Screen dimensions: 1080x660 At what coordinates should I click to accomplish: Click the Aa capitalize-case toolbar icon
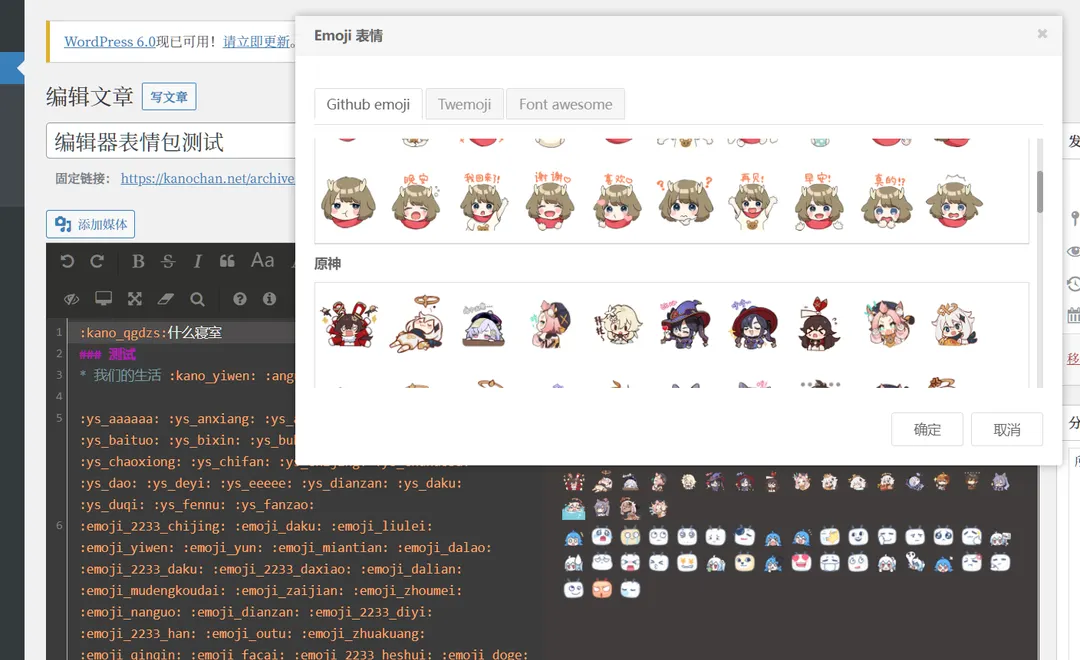pyautogui.click(x=262, y=260)
